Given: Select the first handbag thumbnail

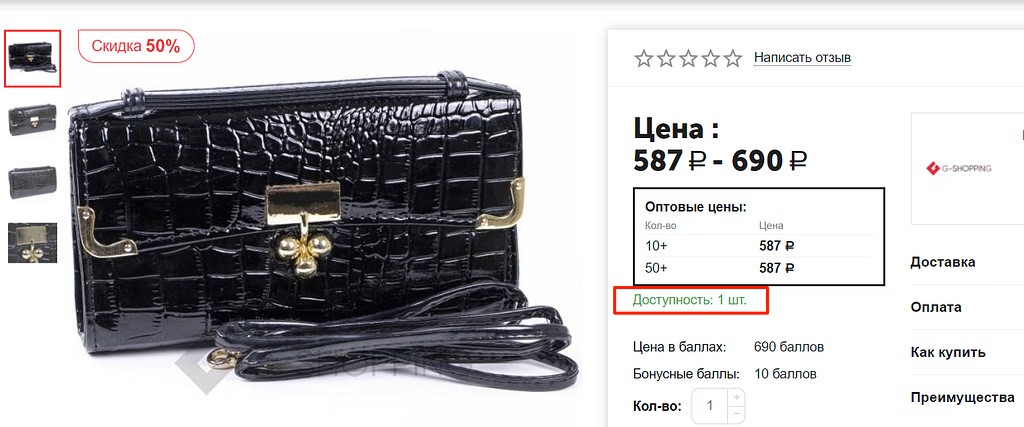Looking at the screenshot, I should point(33,58).
